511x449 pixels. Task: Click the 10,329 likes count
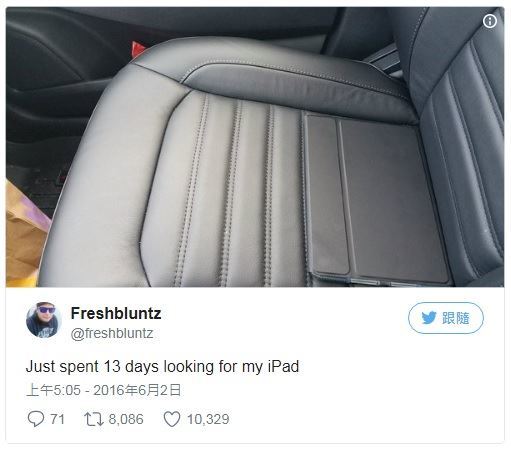(x=208, y=419)
